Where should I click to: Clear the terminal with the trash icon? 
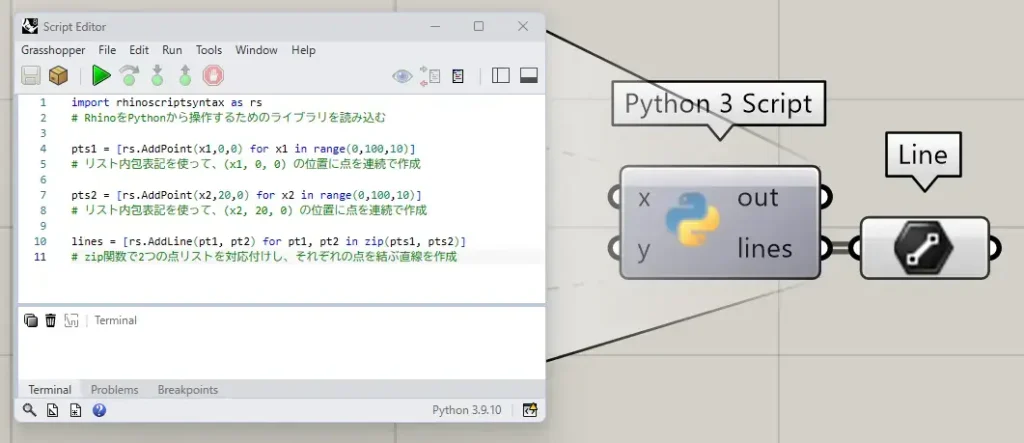click(50, 321)
